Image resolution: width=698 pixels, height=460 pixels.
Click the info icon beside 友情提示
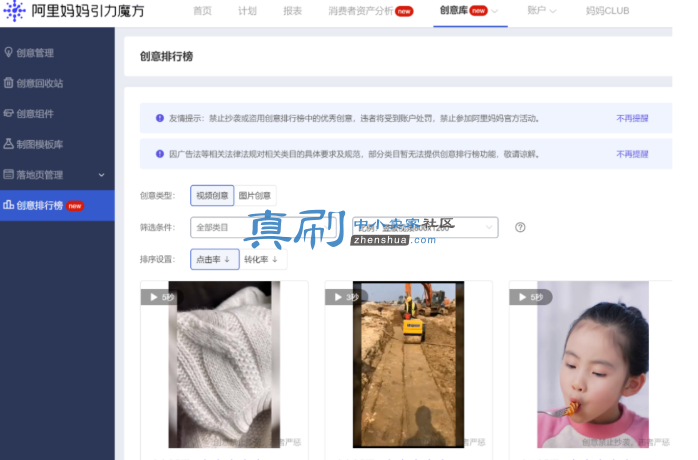coord(160,118)
